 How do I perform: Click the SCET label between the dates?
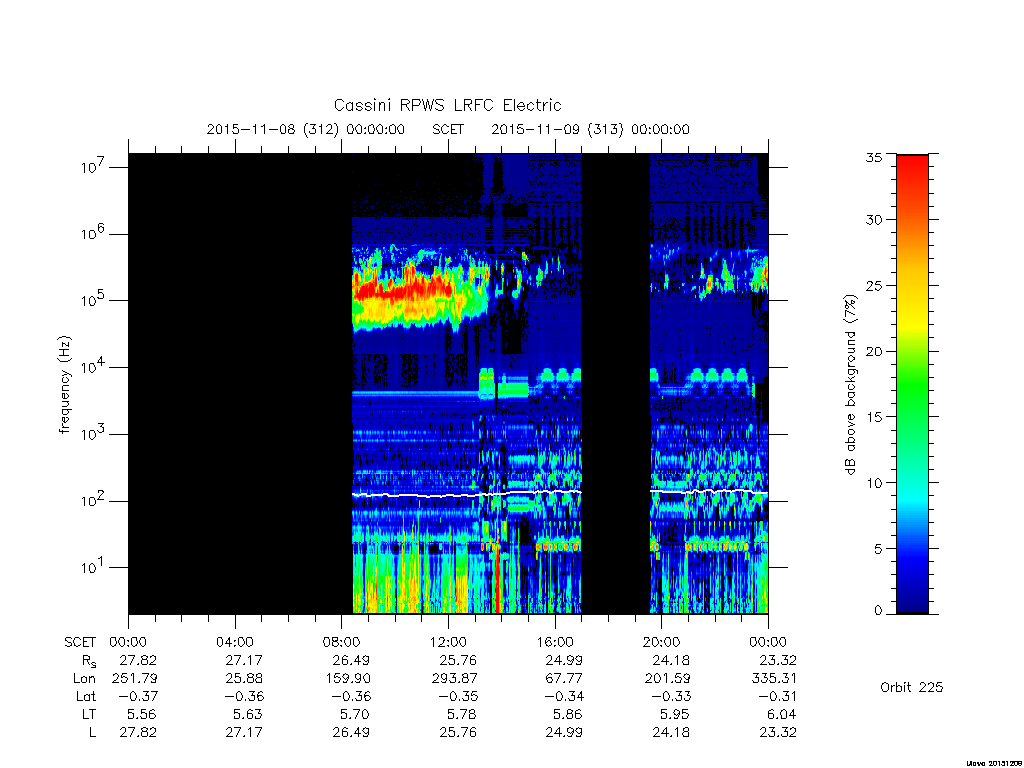(448, 129)
